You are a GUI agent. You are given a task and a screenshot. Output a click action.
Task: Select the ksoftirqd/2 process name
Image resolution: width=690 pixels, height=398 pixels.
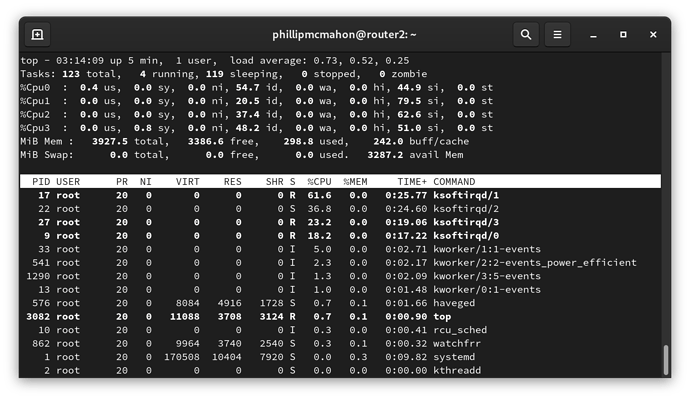tap(466, 209)
